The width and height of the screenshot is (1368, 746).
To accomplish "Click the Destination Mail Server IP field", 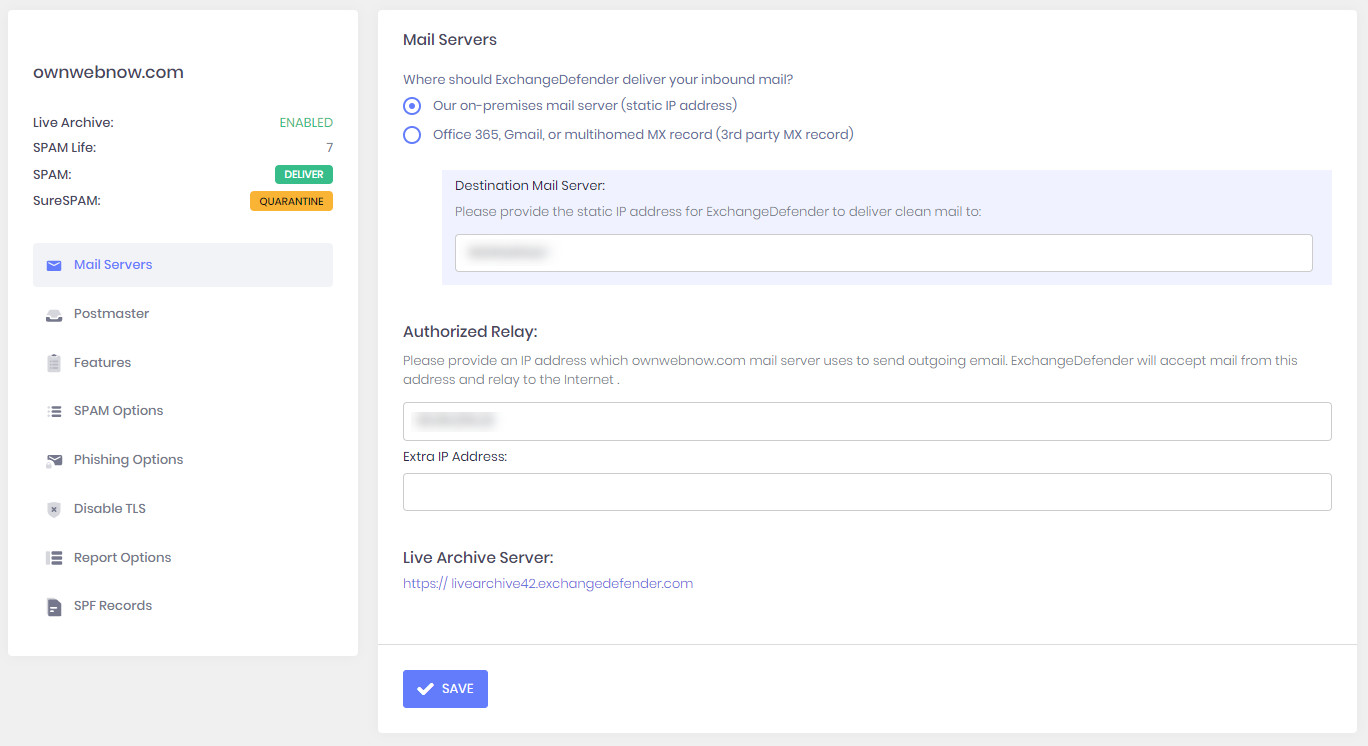I will 883,253.
